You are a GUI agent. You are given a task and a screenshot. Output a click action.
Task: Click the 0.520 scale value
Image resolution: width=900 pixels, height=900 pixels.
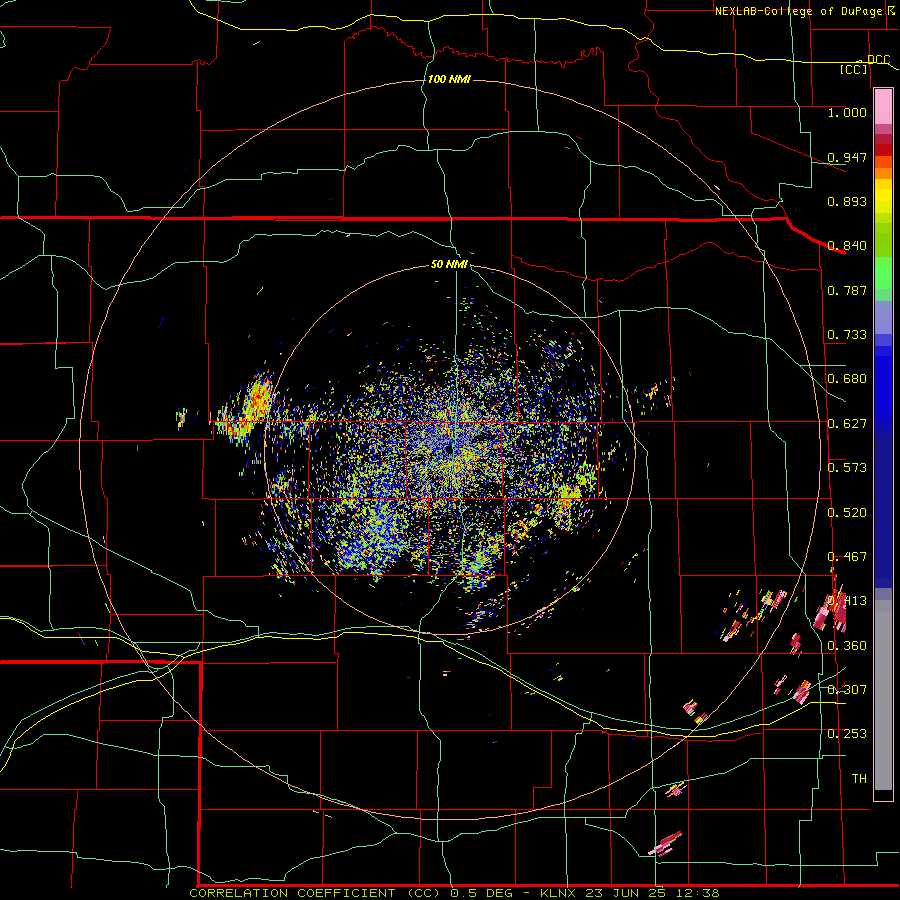pos(847,513)
